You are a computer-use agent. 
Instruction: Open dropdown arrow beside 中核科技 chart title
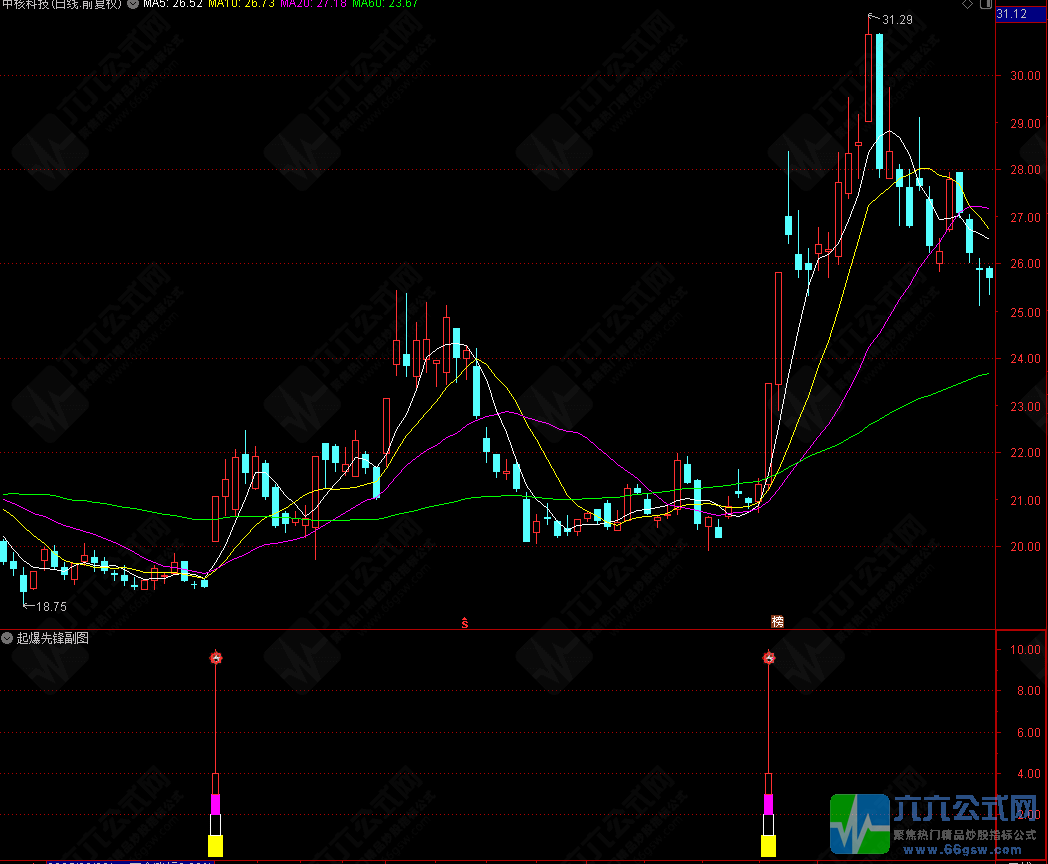[133, 3]
